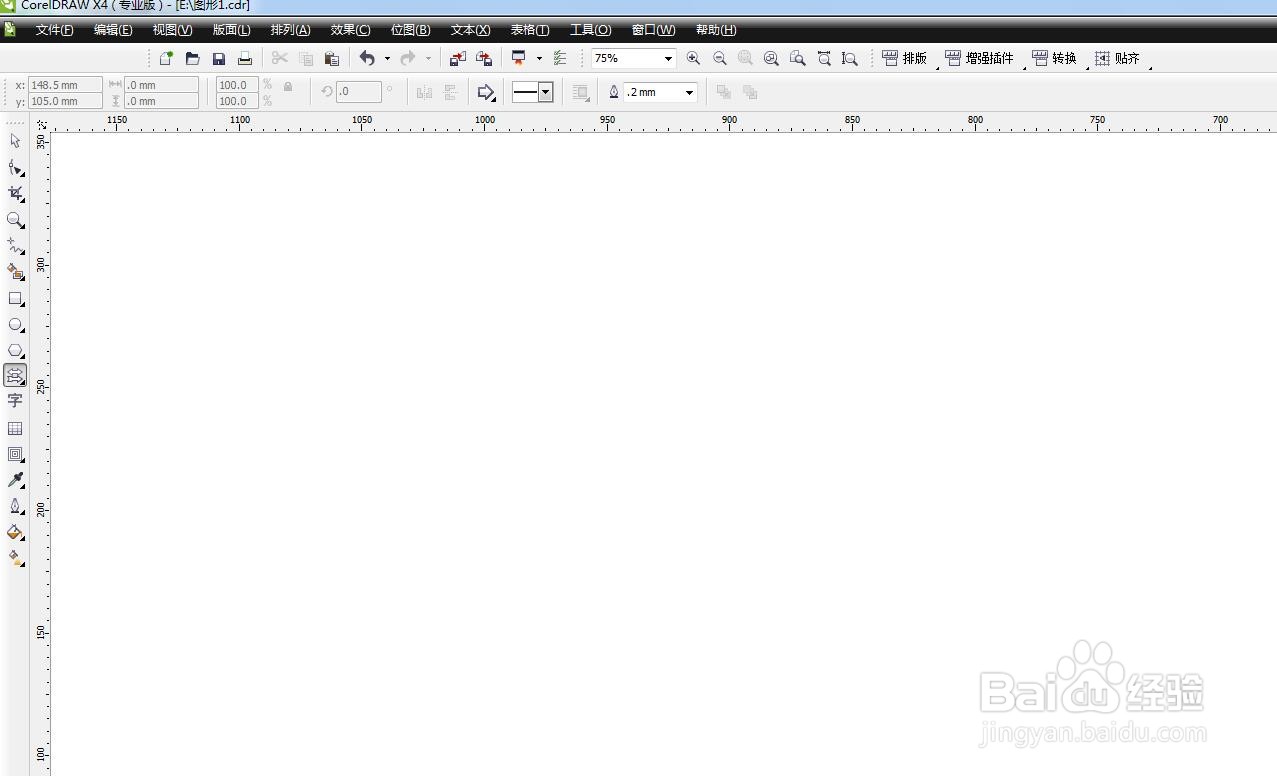Image resolution: width=1277 pixels, height=776 pixels.
Task: Expand the Application Launcher dropdown arrow
Action: click(539, 59)
